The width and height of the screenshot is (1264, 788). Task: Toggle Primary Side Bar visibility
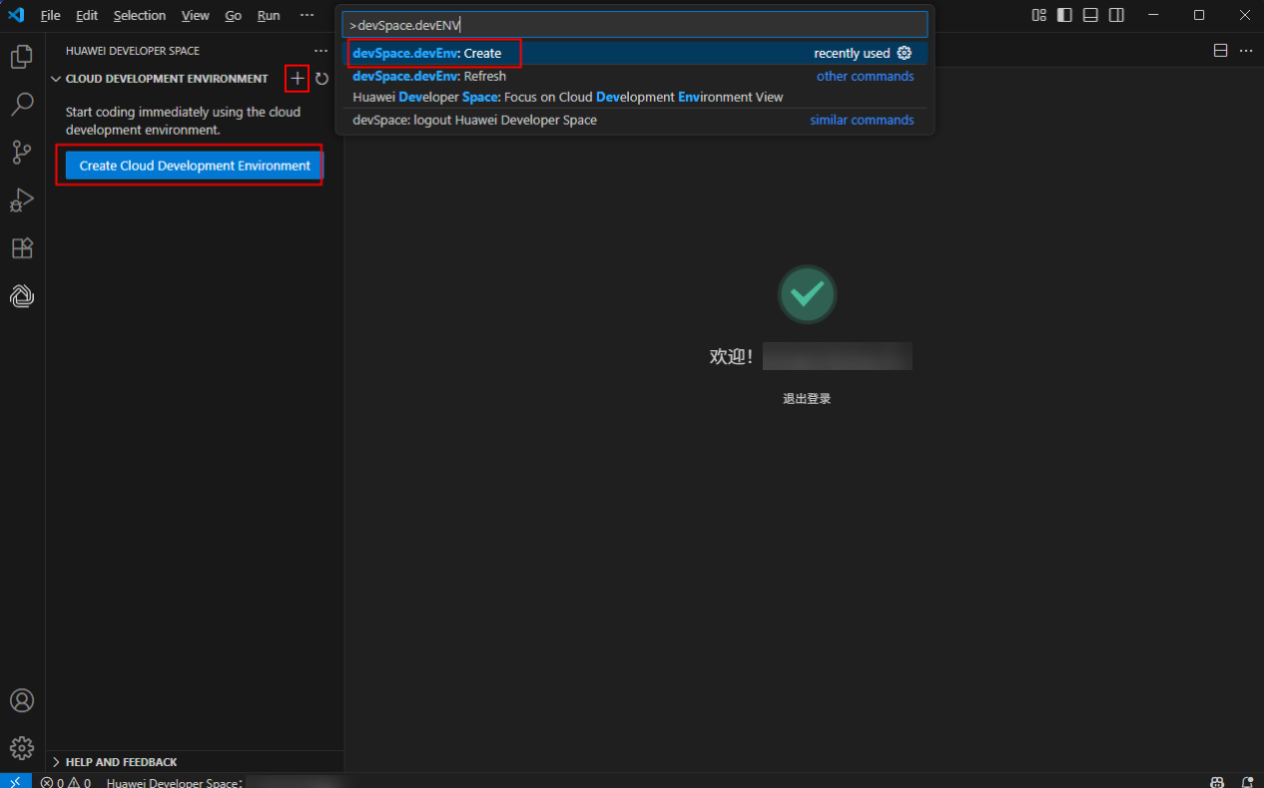[1065, 15]
